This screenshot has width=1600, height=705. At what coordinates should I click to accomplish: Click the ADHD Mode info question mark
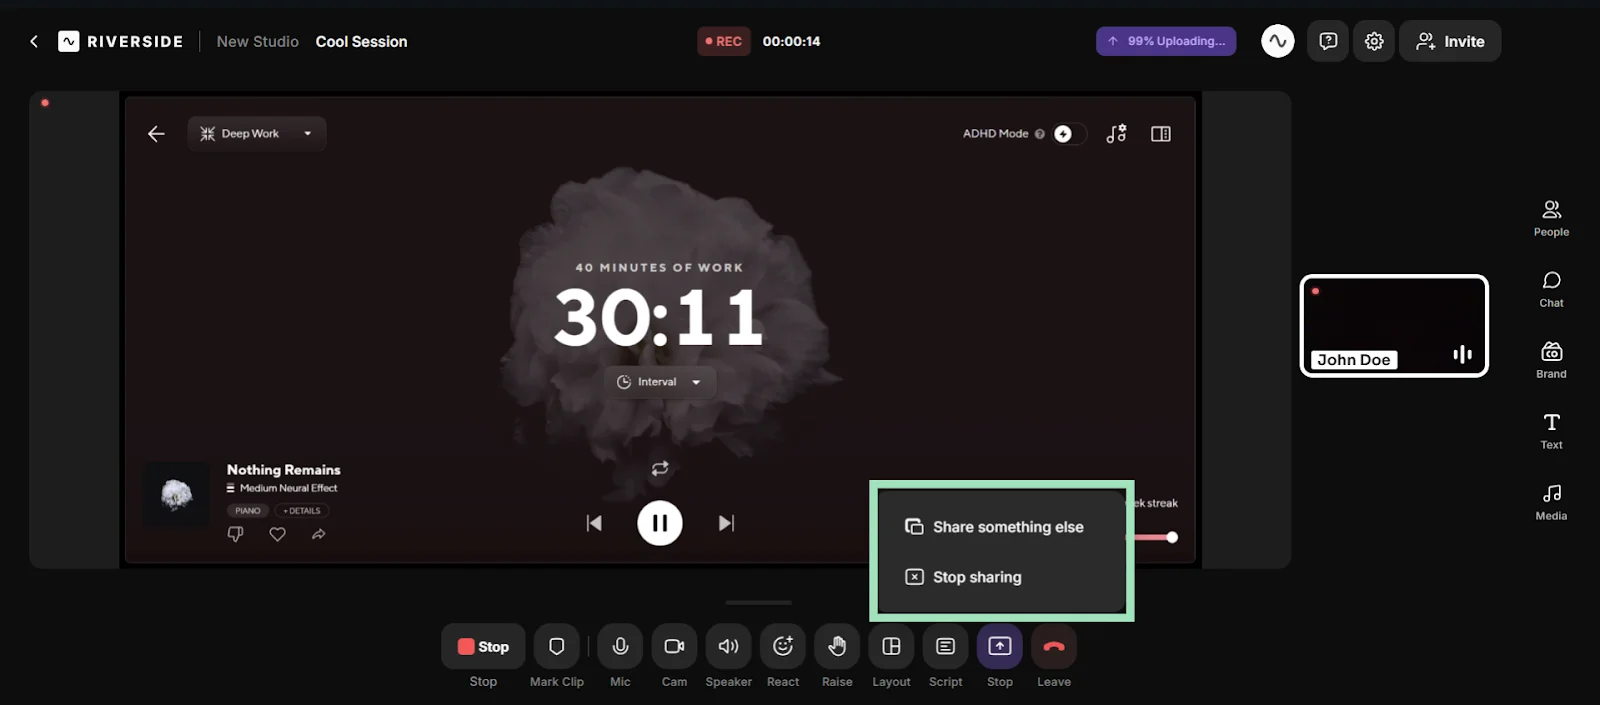pyautogui.click(x=1040, y=133)
